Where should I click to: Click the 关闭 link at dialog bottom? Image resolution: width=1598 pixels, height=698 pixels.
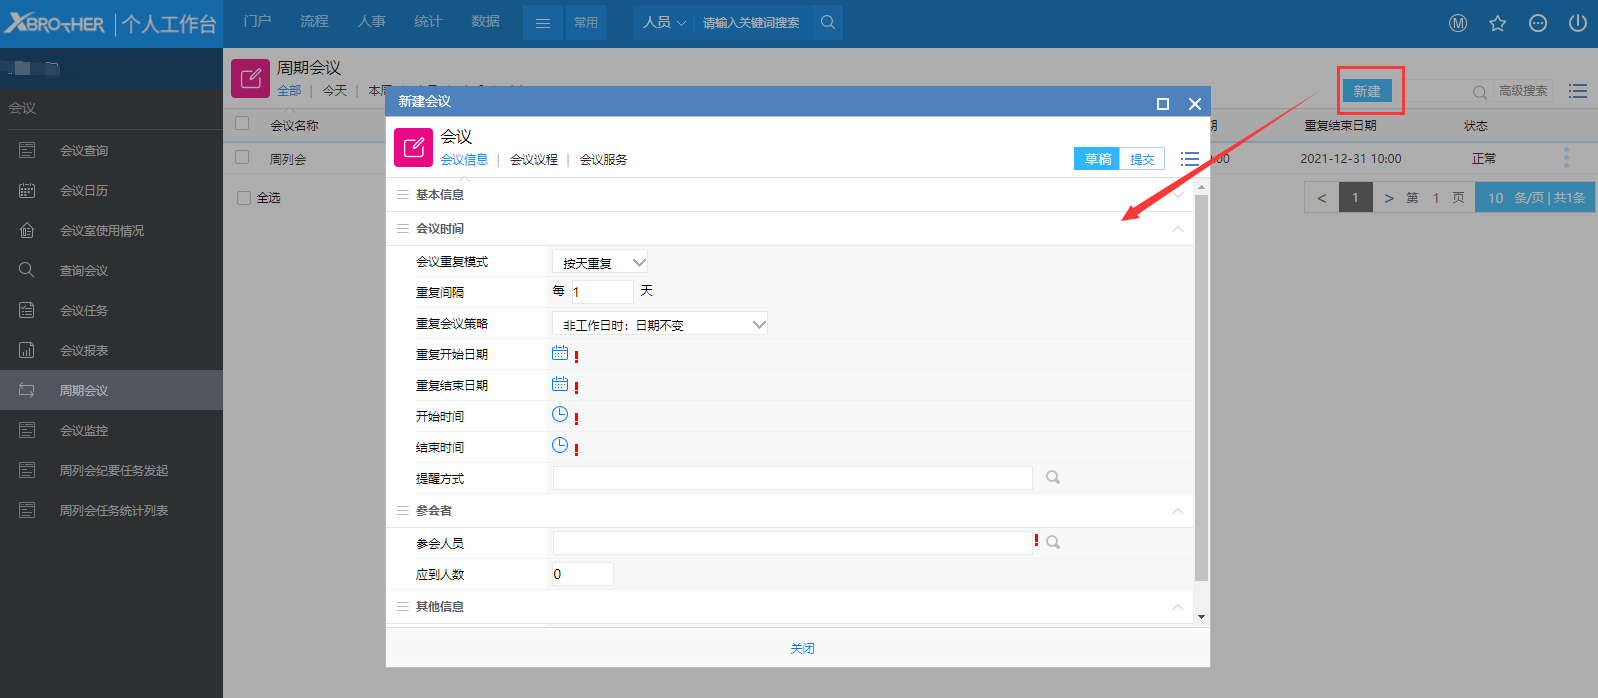click(802, 648)
